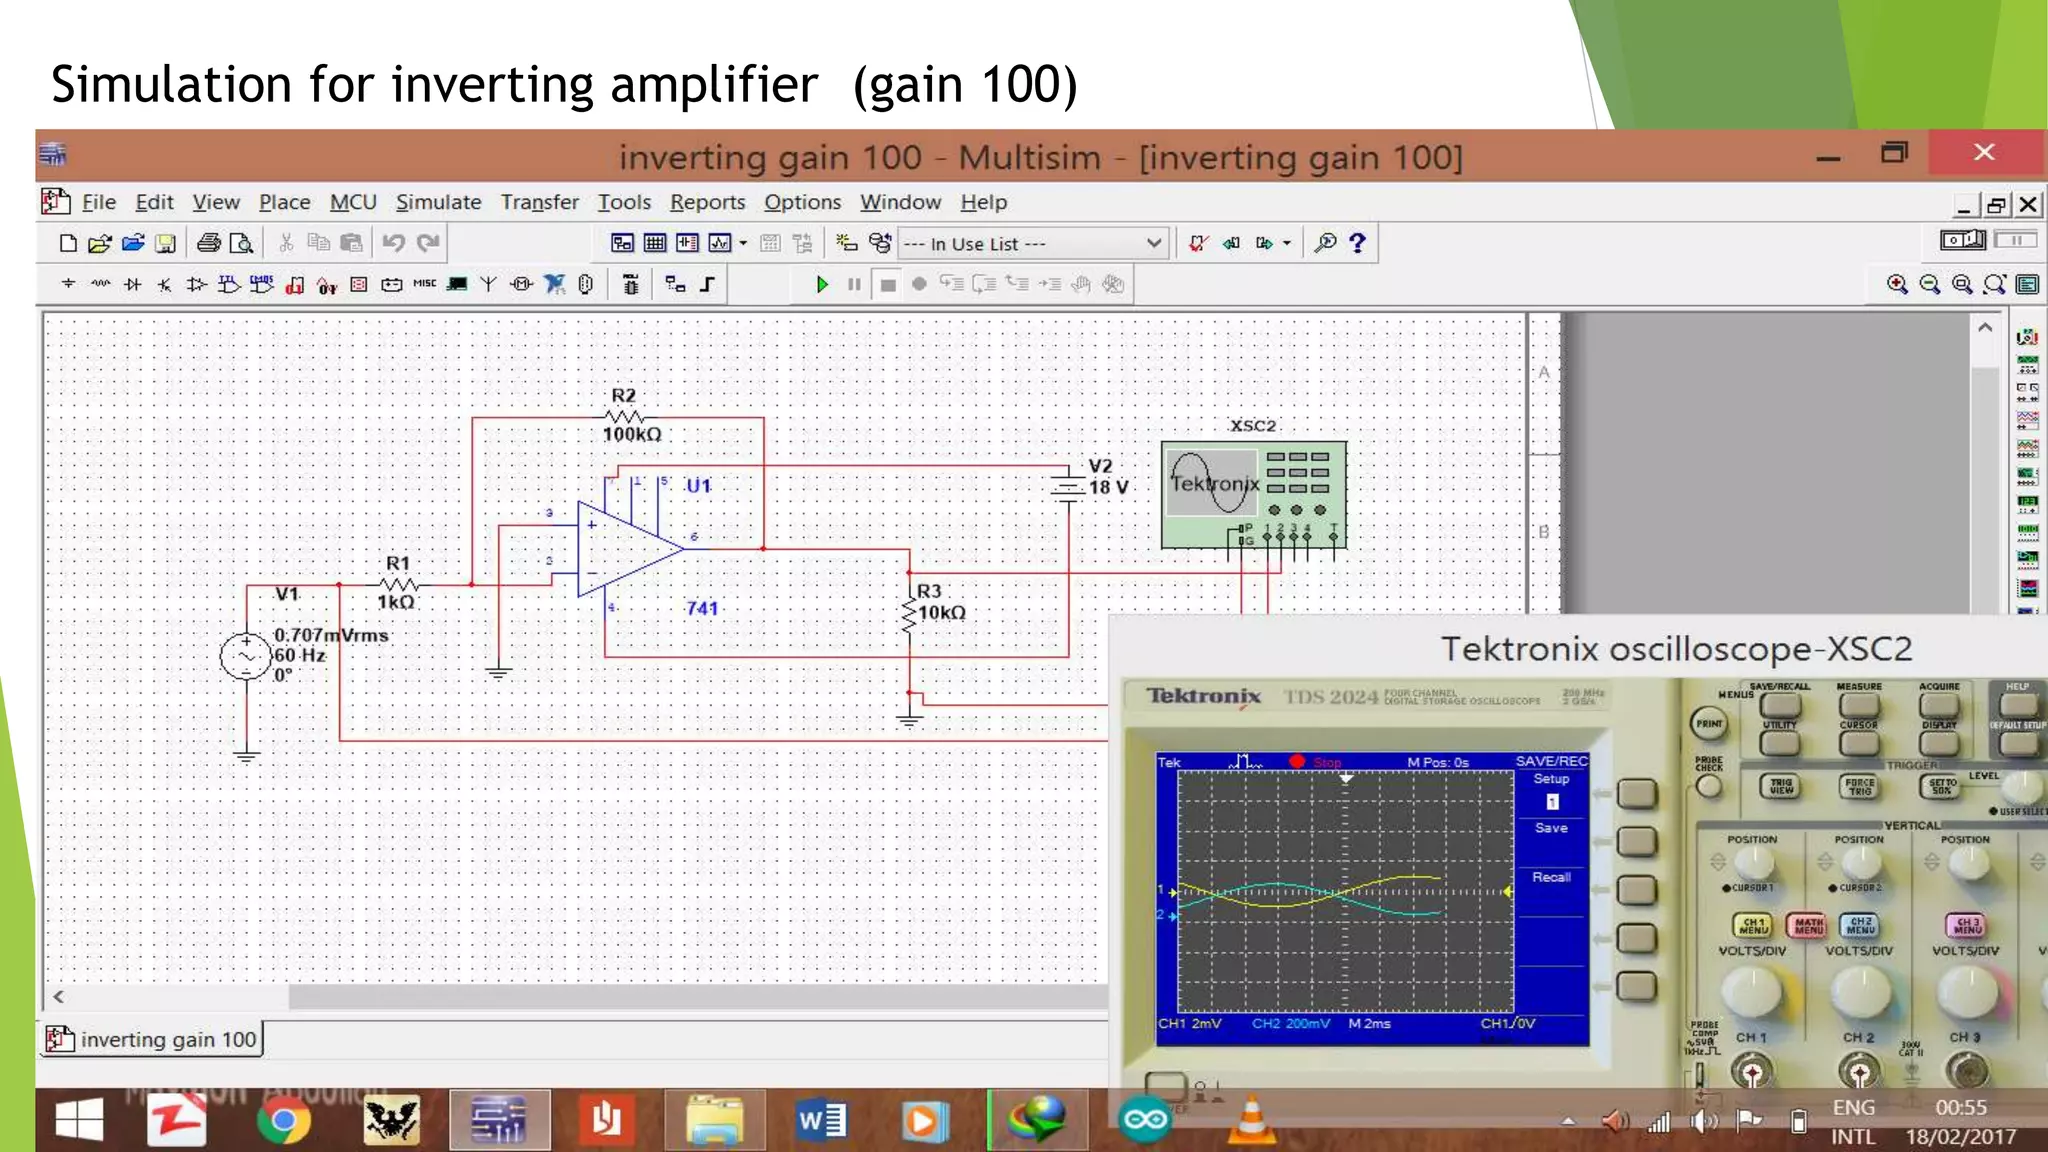Image resolution: width=2048 pixels, height=1152 pixels.
Task: Save the design with the floppy disk icon
Action: [x=166, y=243]
